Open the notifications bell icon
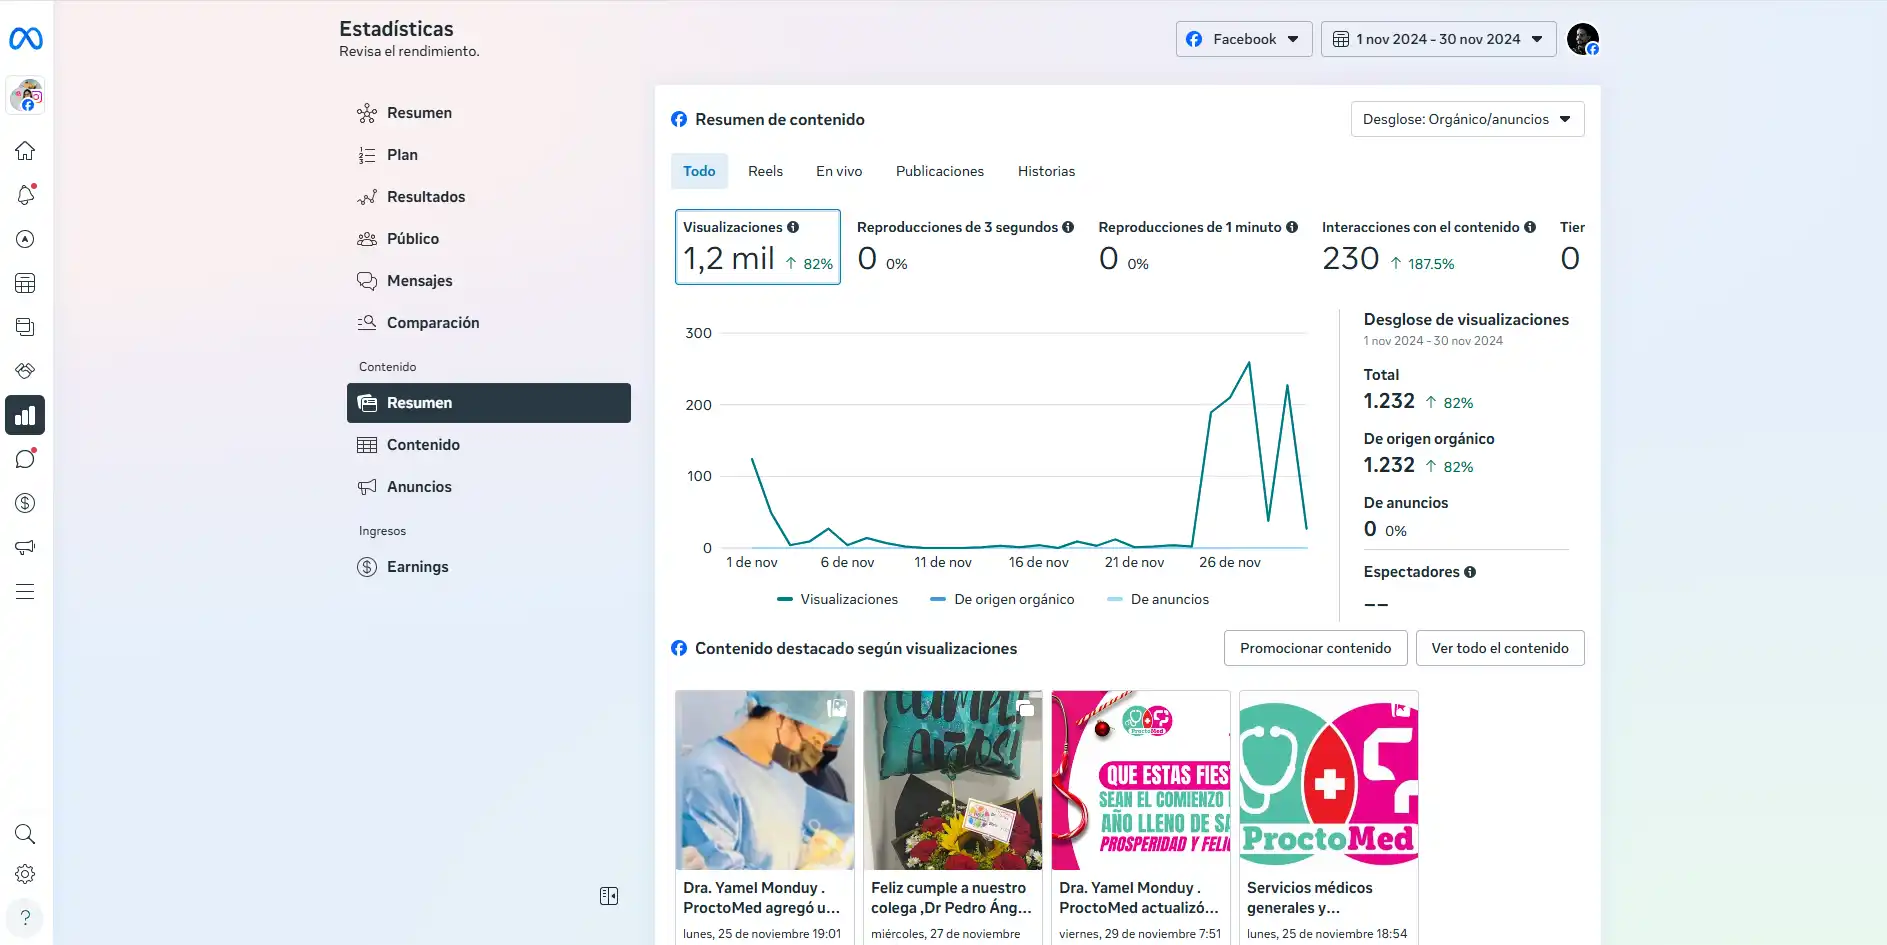Viewport: 1887px width, 945px height. point(25,195)
